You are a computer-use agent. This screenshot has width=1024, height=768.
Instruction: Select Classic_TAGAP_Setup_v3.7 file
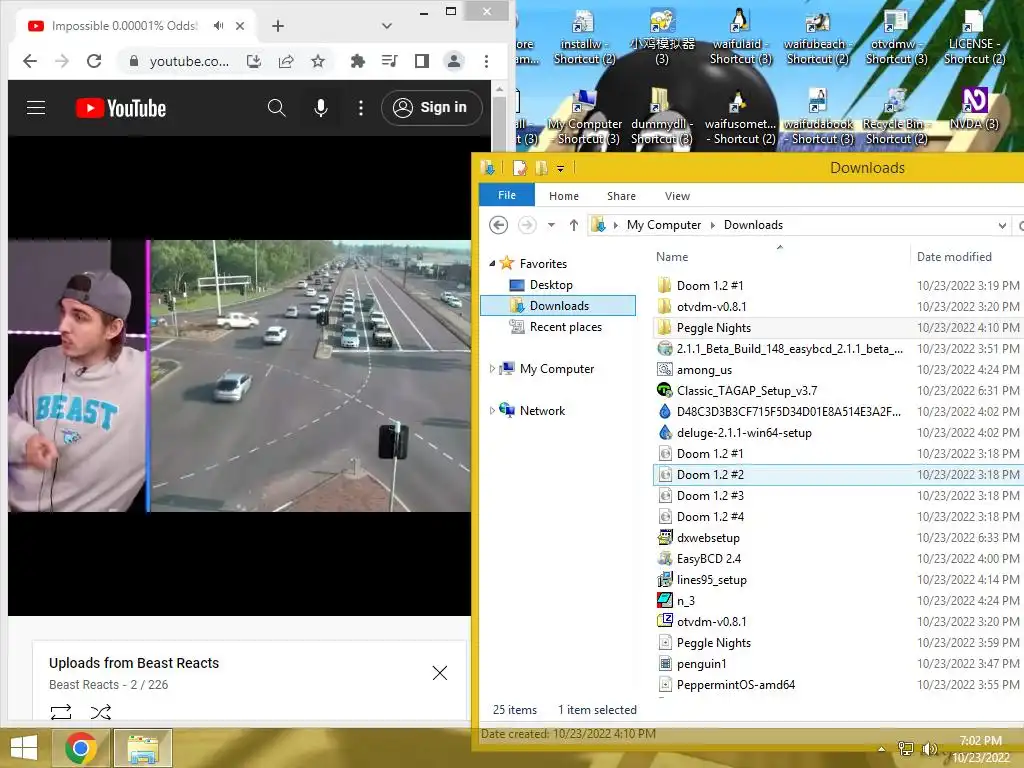coord(746,391)
